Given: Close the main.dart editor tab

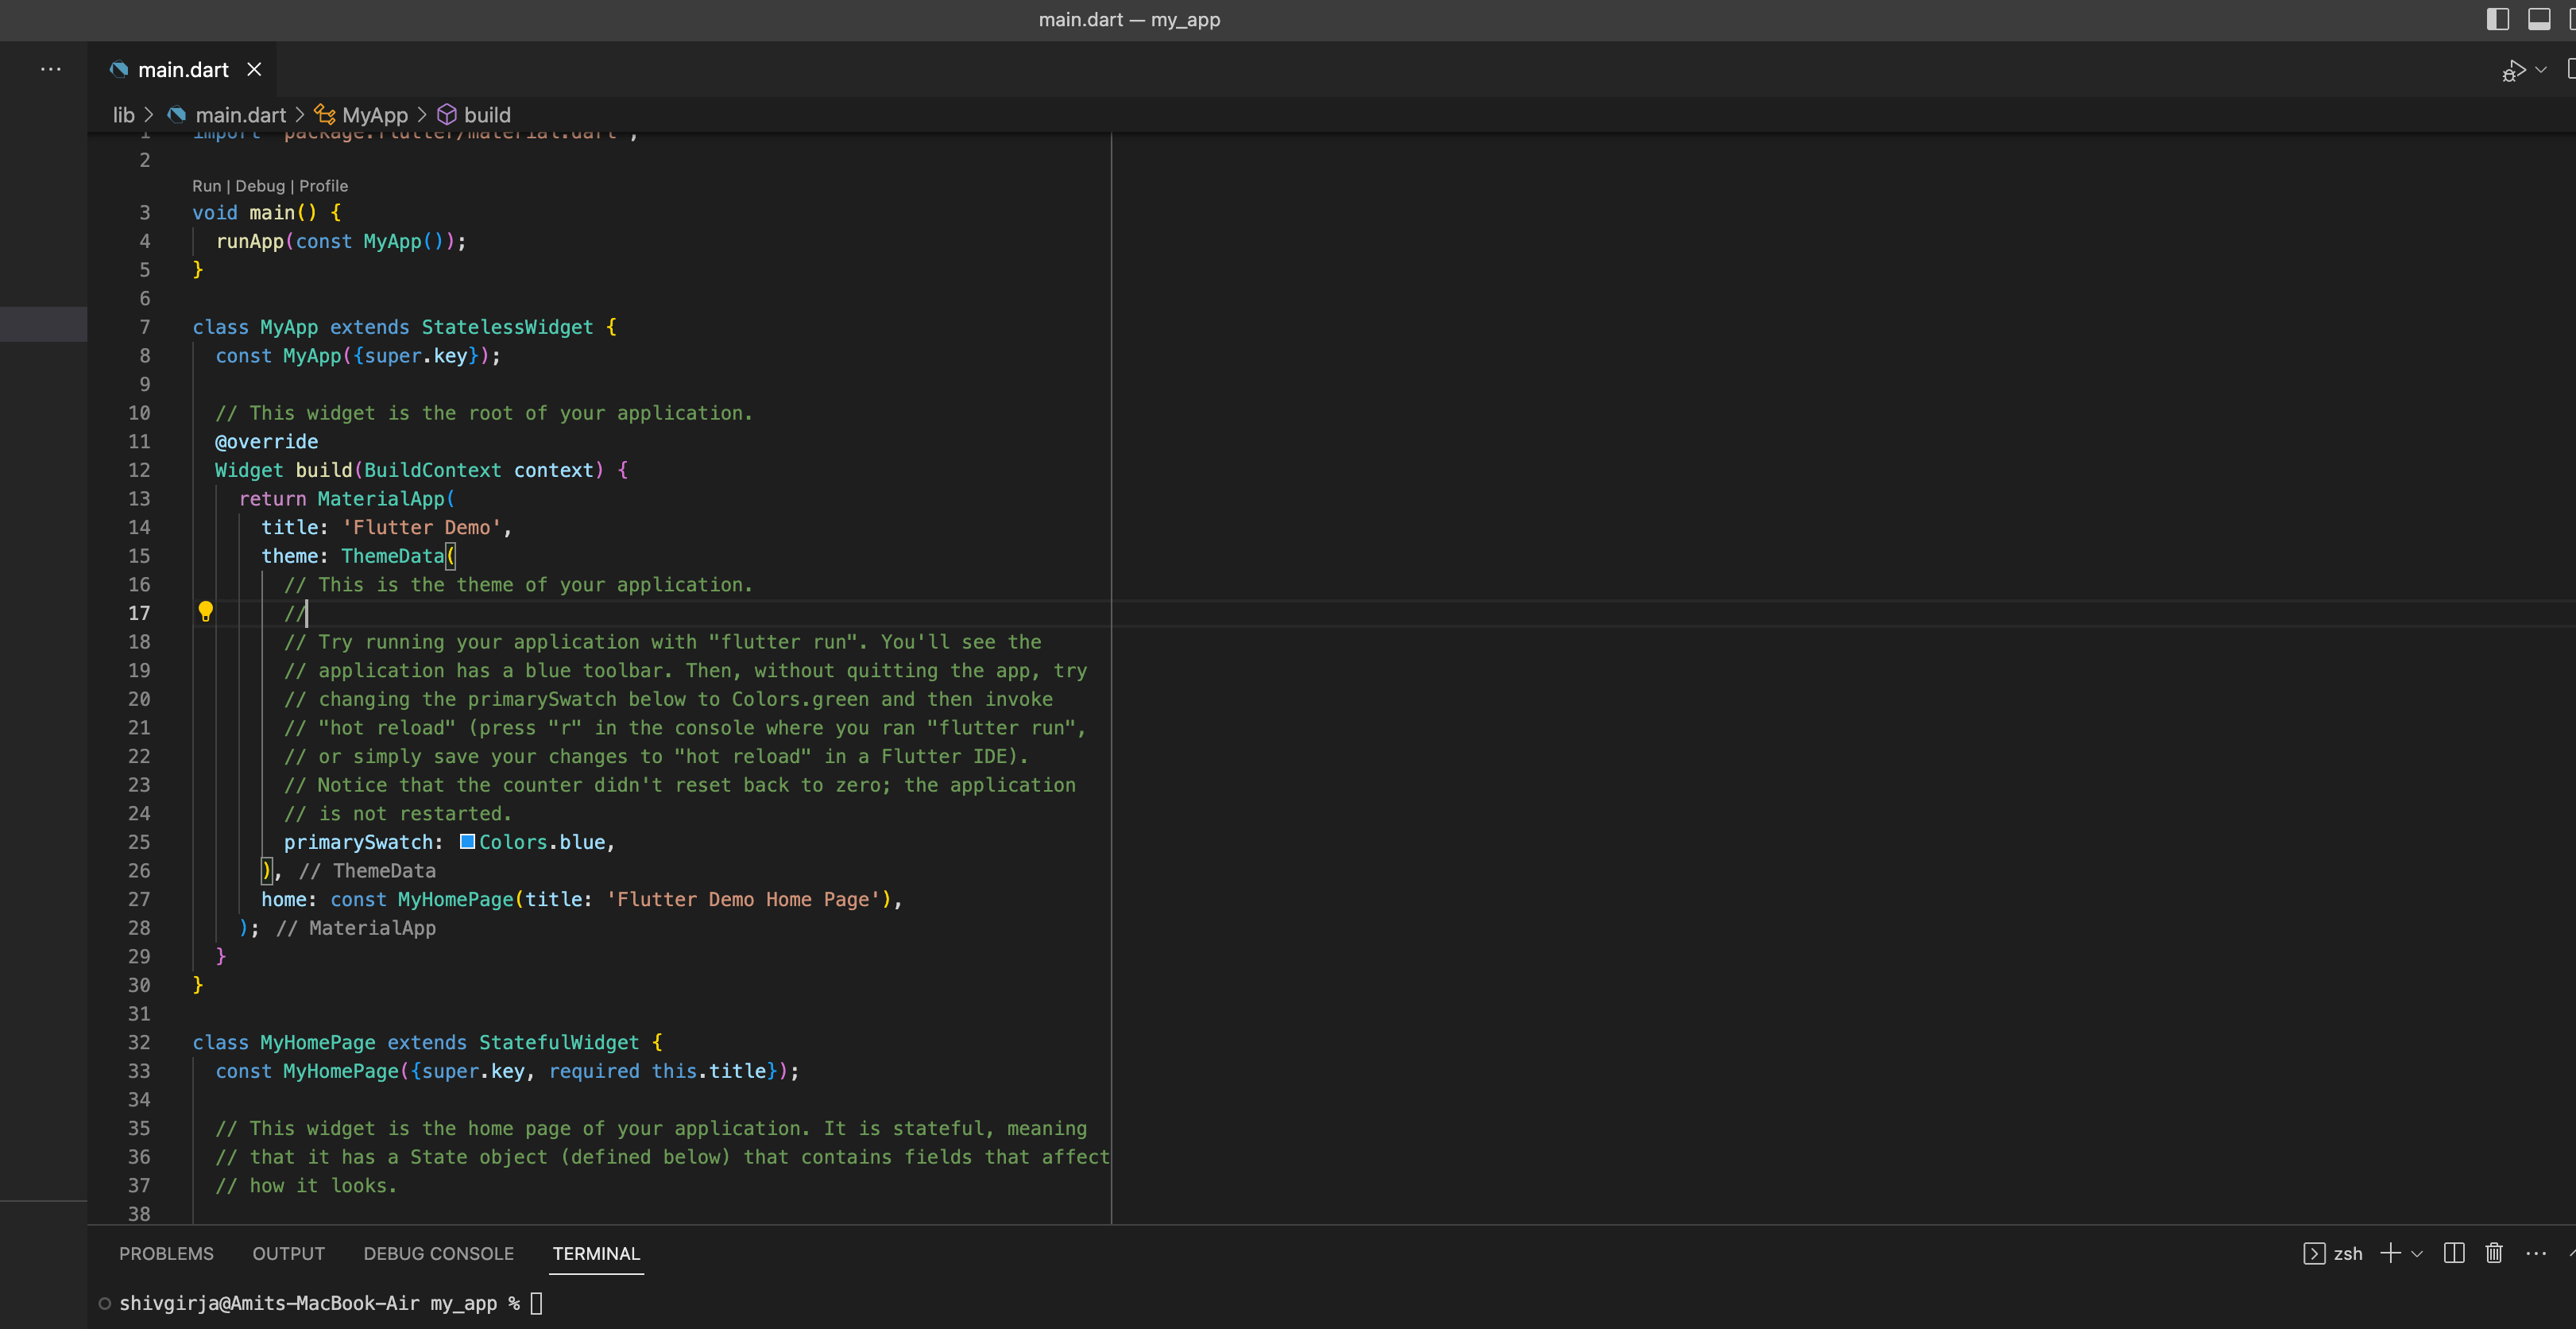Looking at the screenshot, I should pyautogui.click(x=254, y=69).
